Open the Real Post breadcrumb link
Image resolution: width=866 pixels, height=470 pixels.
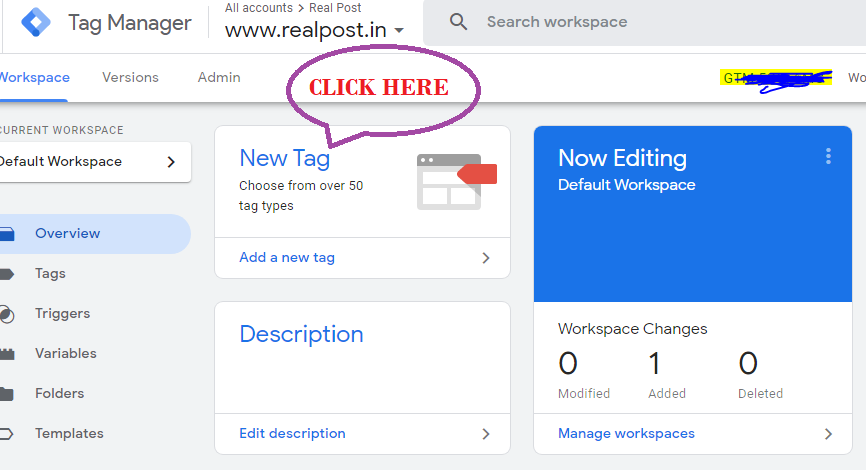(x=335, y=8)
